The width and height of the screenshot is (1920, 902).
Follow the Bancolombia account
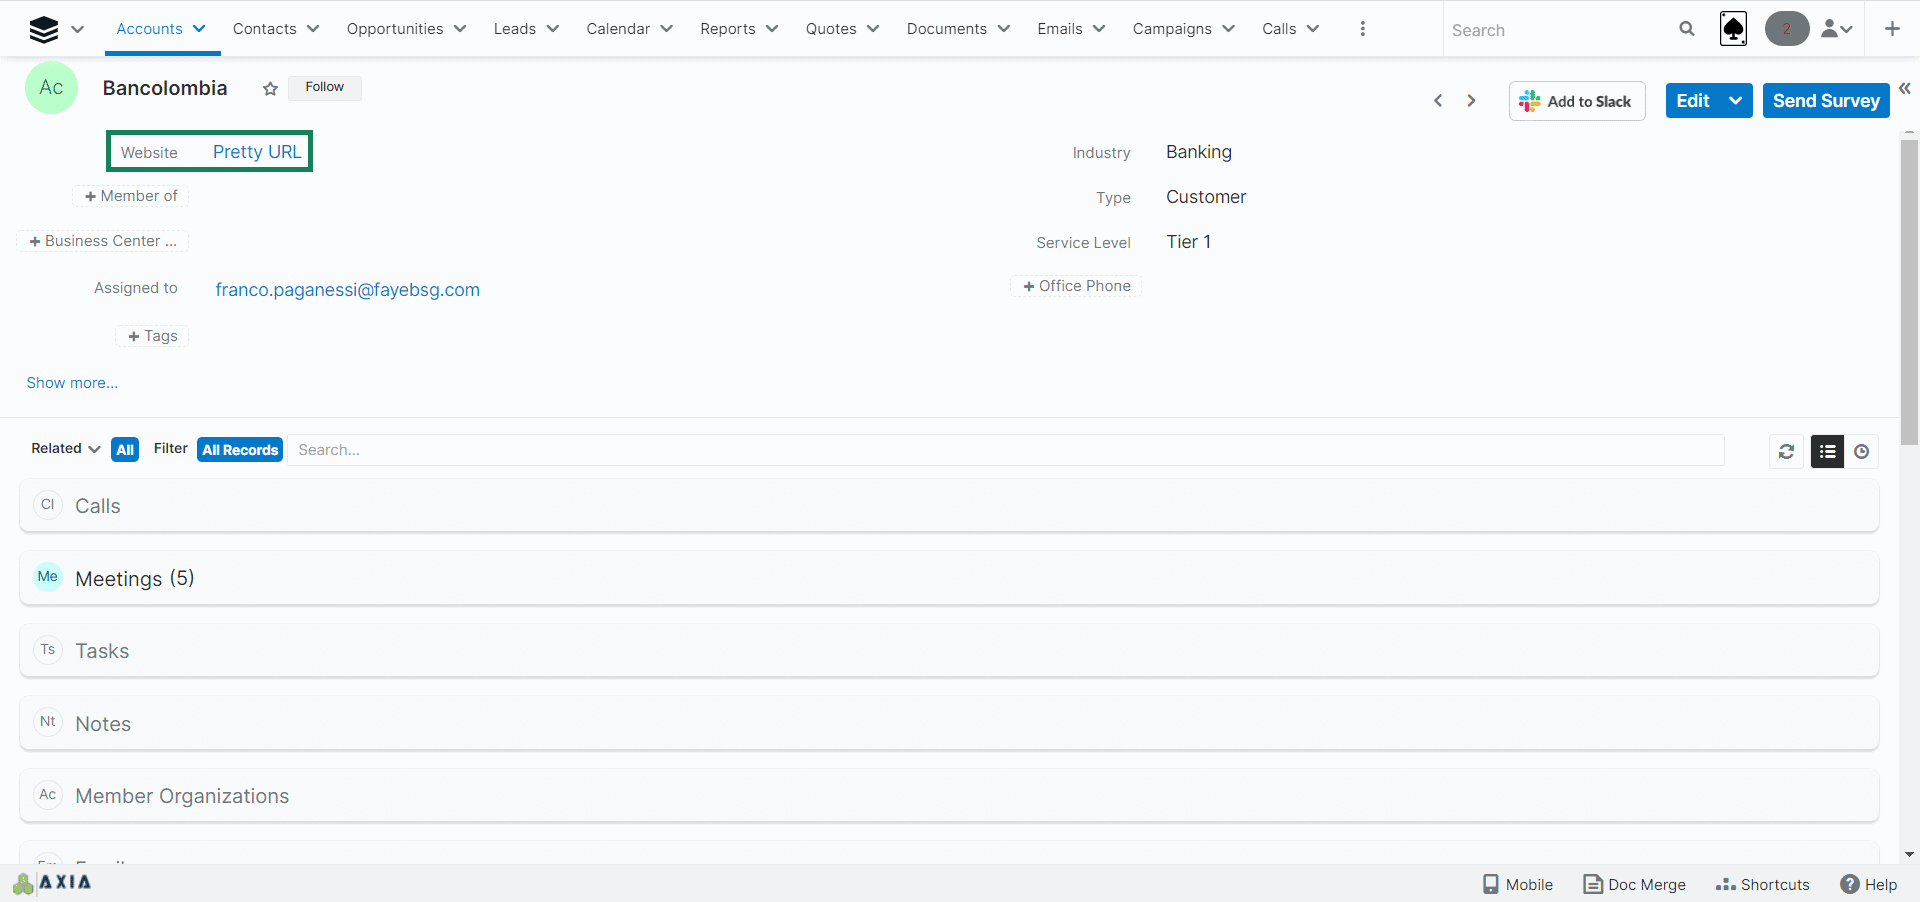pyautogui.click(x=325, y=87)
